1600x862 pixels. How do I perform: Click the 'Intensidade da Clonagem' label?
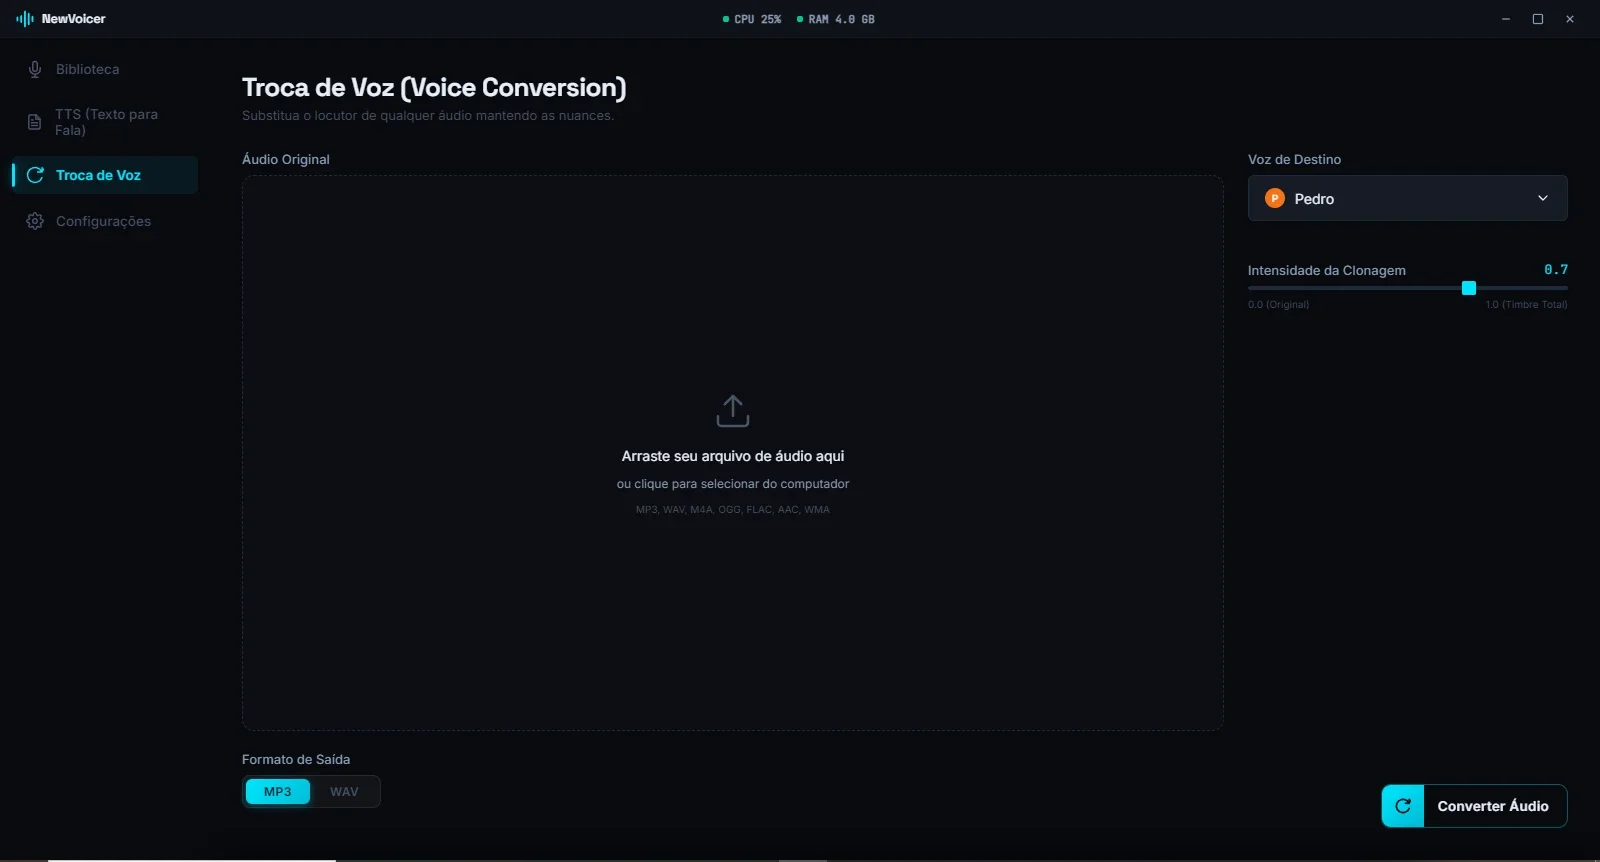[x=1327, y=271]
